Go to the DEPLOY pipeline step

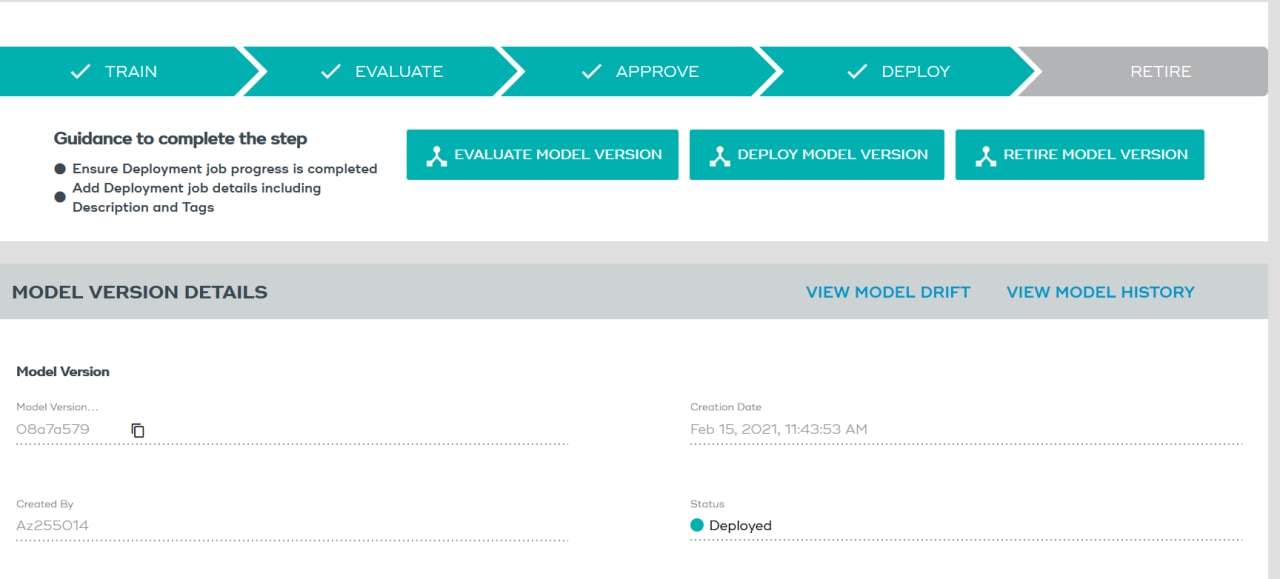(900, 71)
